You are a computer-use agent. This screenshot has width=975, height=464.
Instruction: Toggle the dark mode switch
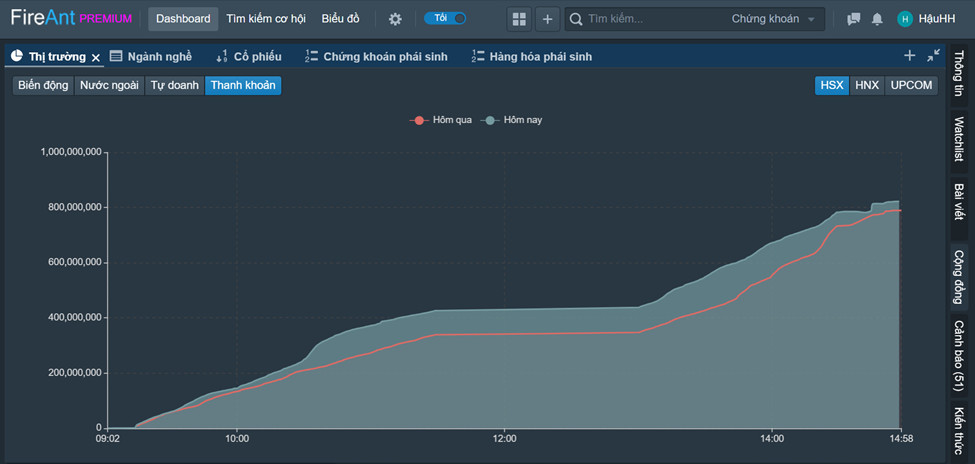pos(445,18)
